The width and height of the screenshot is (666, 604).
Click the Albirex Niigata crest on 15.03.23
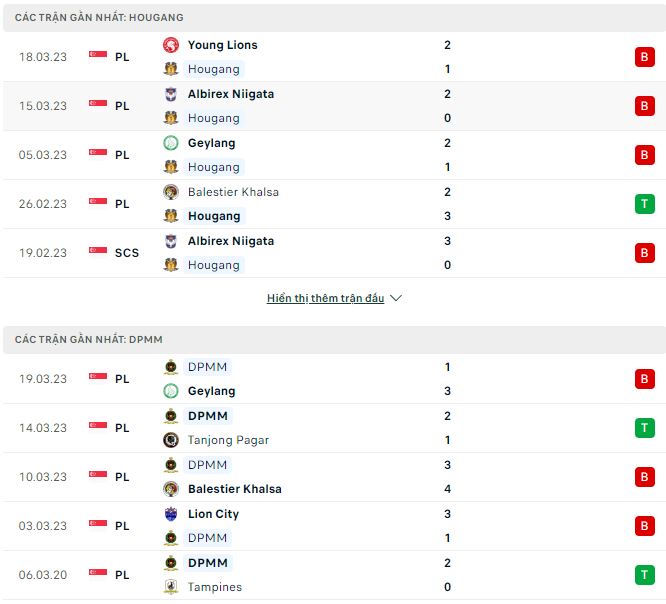[x=171, y=94]
